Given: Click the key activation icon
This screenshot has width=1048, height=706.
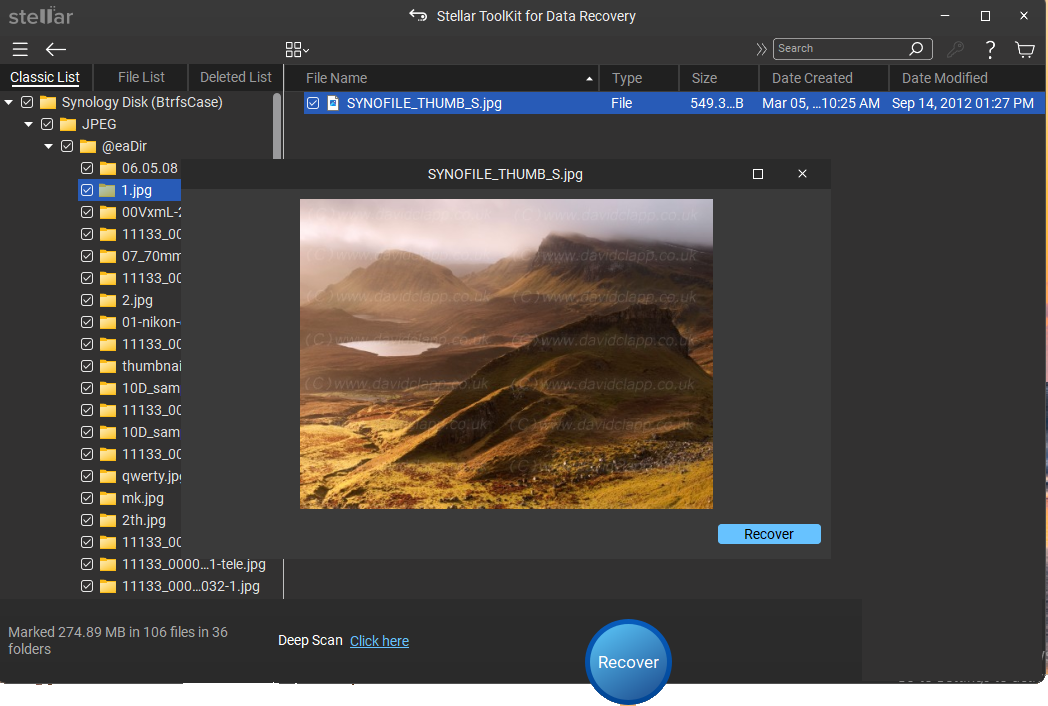Looking at the screenshot, I should tap(955, 49).
